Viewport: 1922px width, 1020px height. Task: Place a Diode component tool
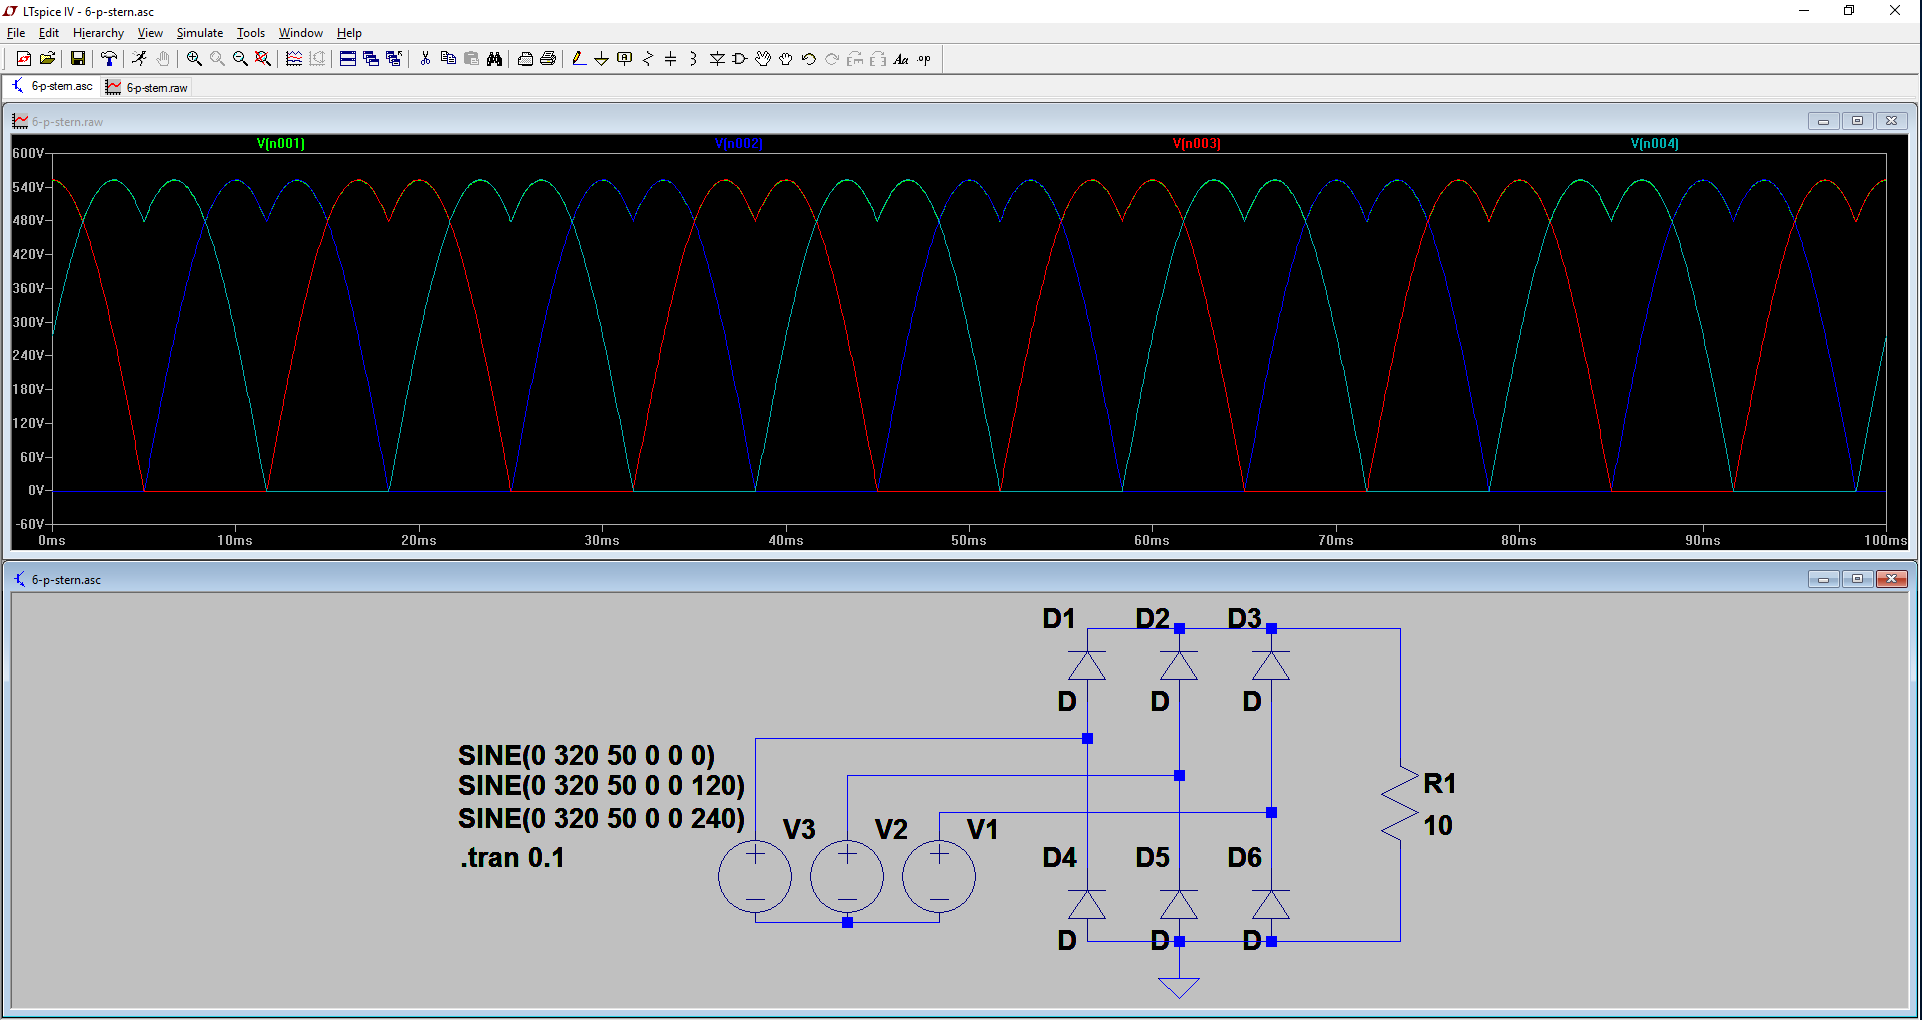click(x=717, y=59)
